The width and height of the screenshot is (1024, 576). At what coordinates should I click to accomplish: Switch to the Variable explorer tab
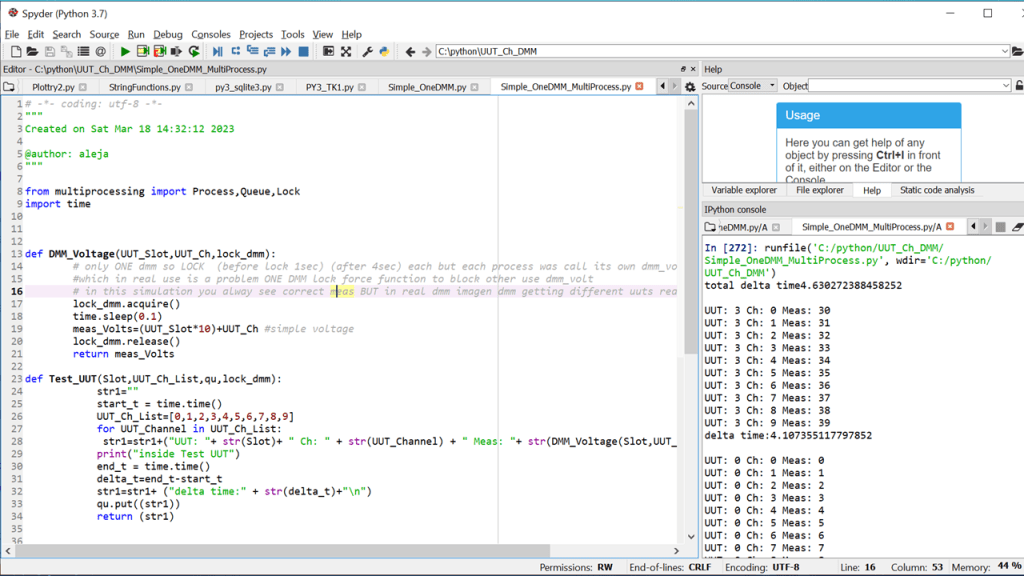743,190
